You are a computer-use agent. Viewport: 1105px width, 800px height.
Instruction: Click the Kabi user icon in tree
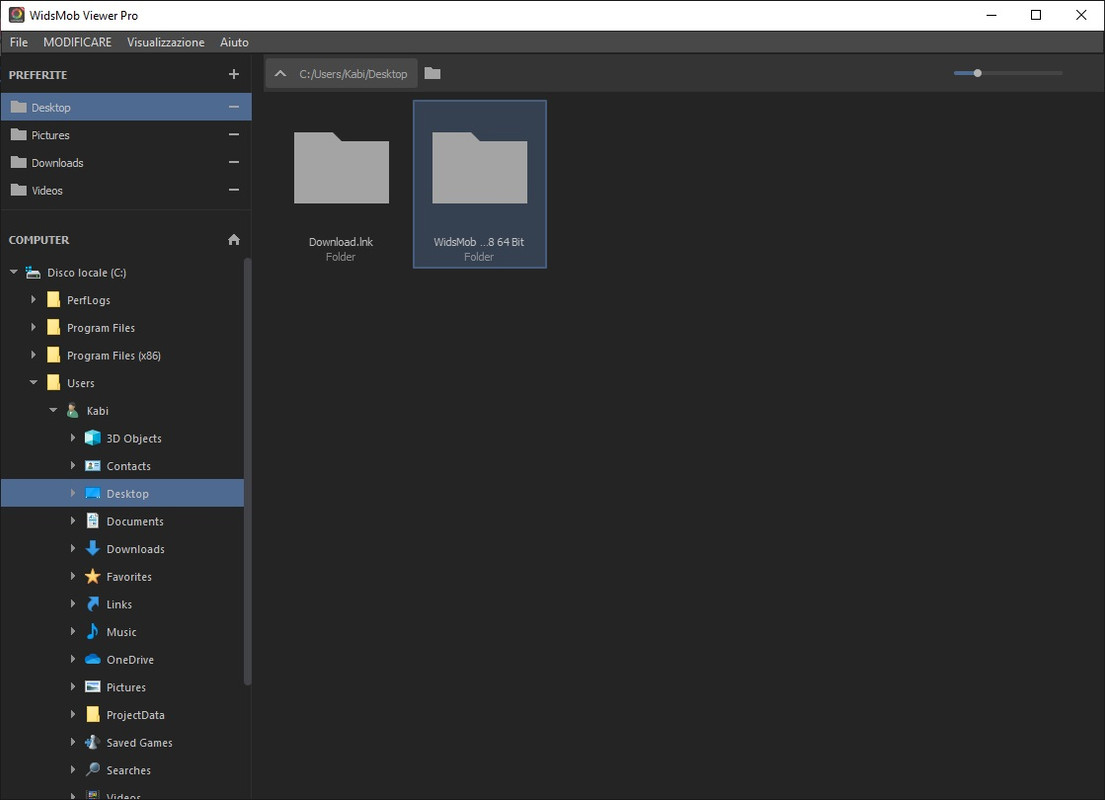pos(73,410)
